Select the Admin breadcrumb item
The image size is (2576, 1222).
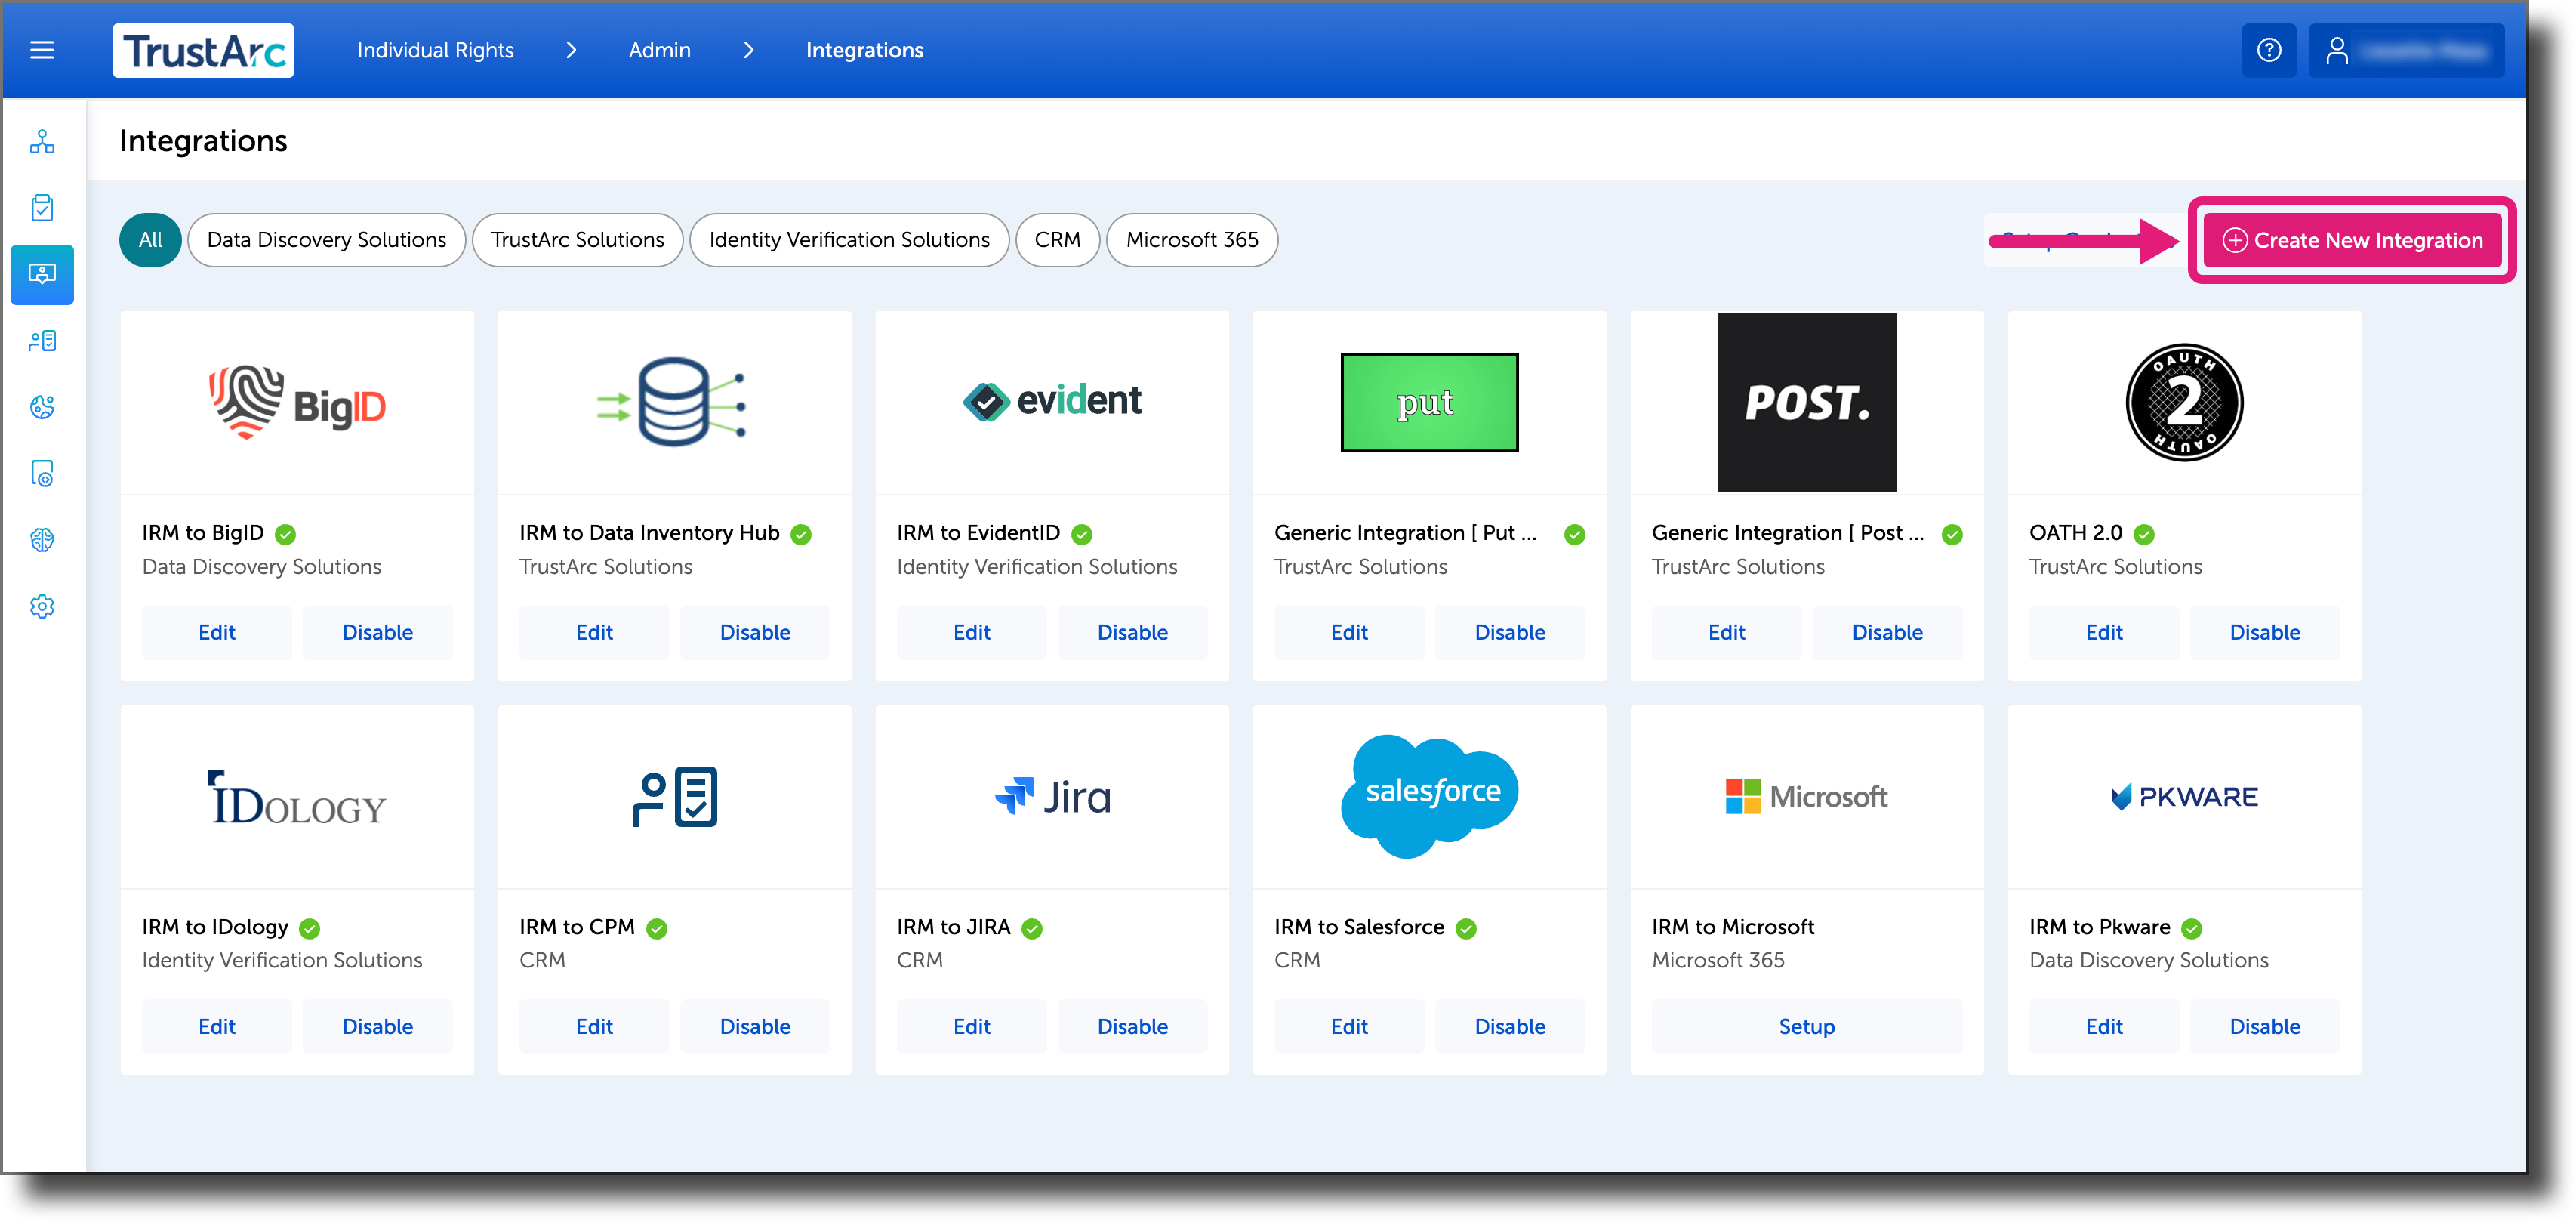click(x=659, y=50)
